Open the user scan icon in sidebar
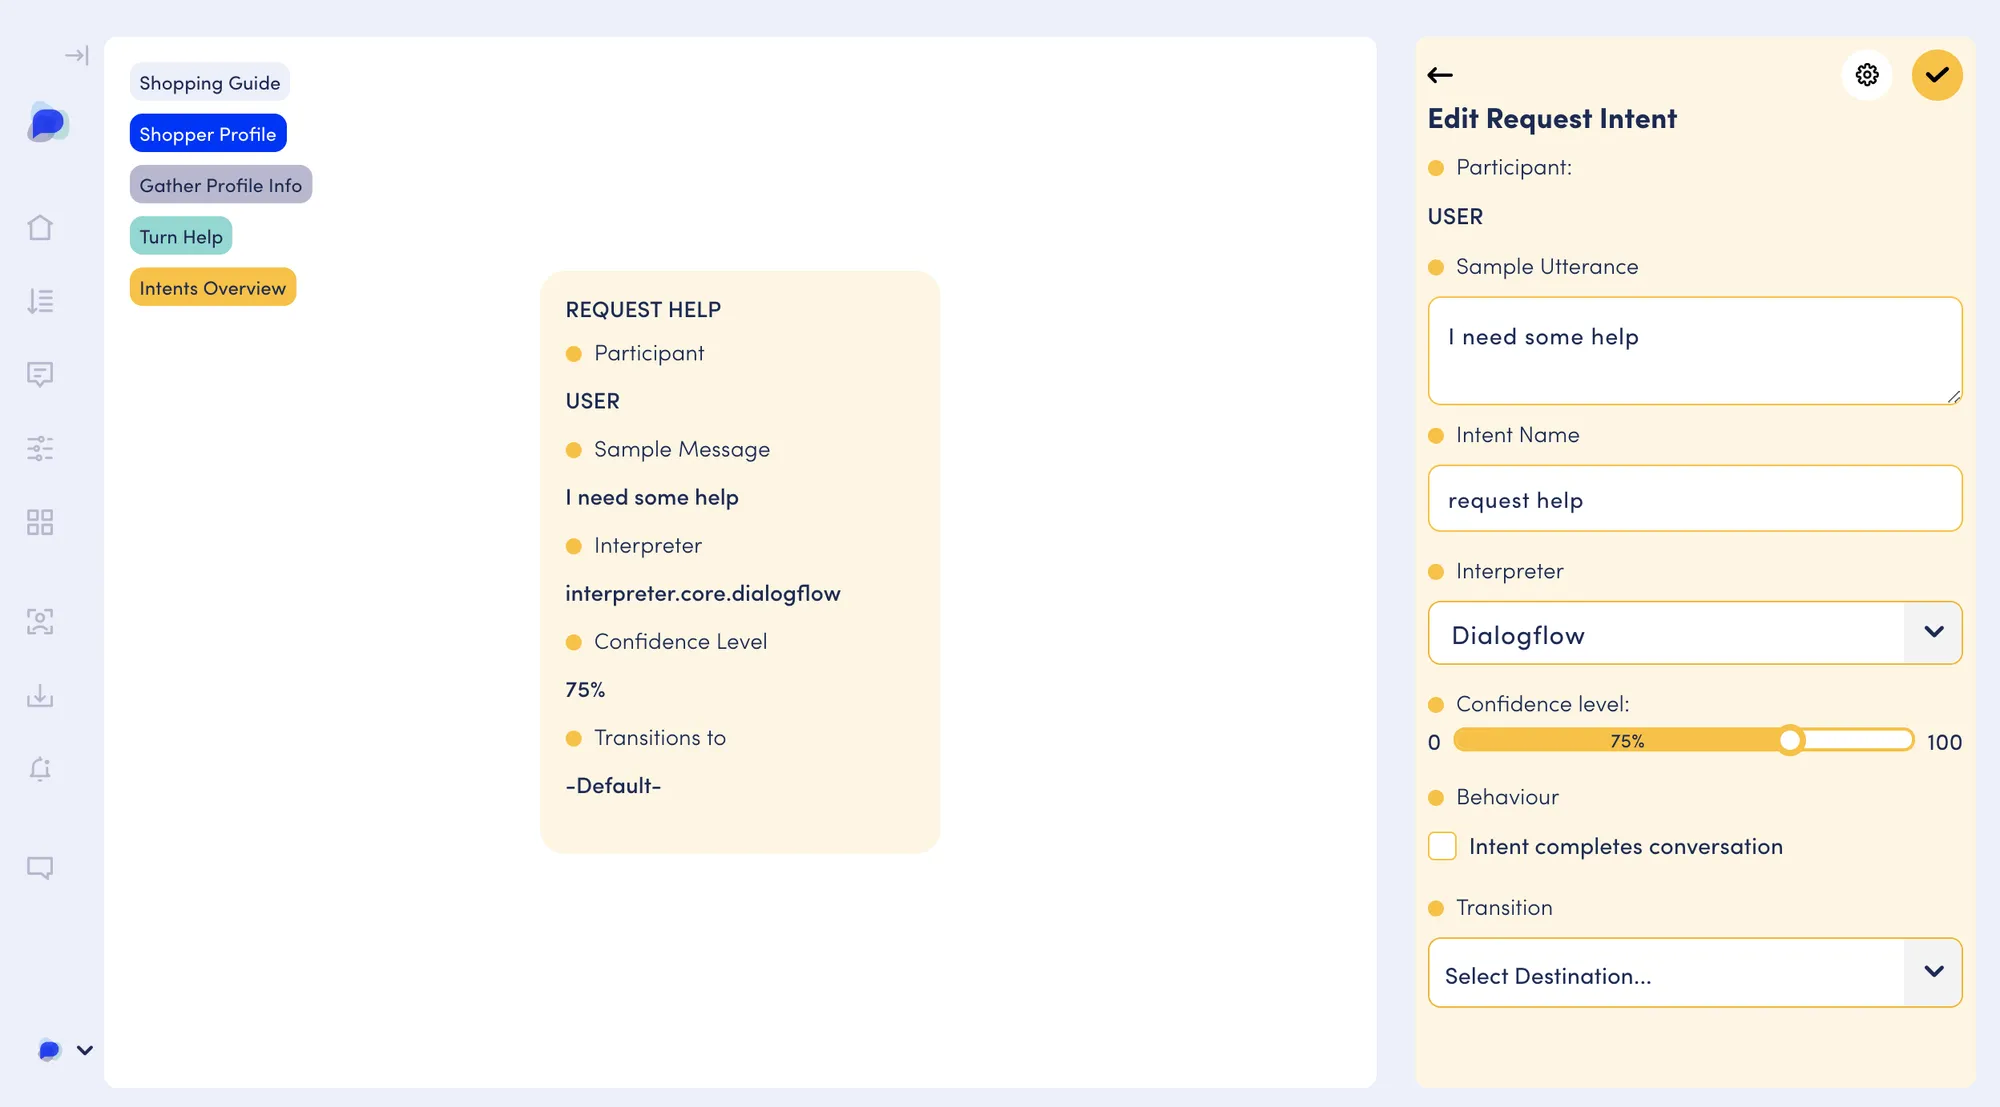Image resolution: width=2000 pixels, height=1107 pixels. point(40,621)
